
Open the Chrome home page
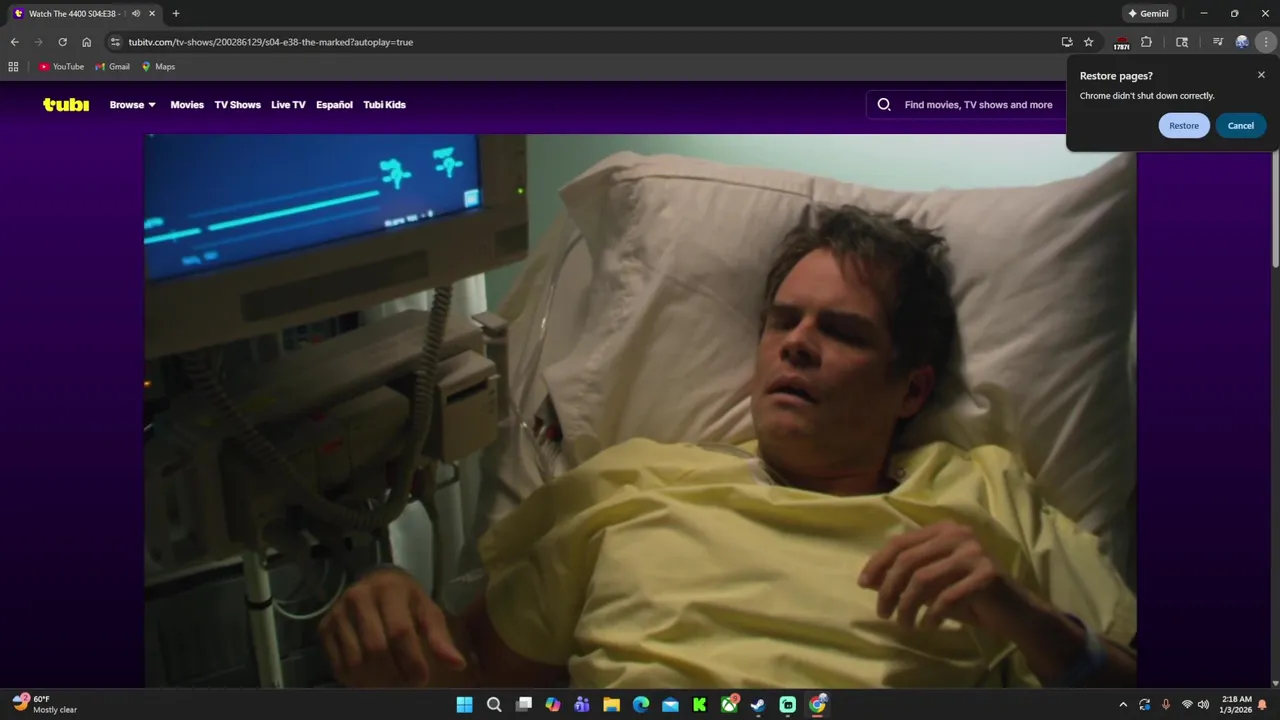87,42
